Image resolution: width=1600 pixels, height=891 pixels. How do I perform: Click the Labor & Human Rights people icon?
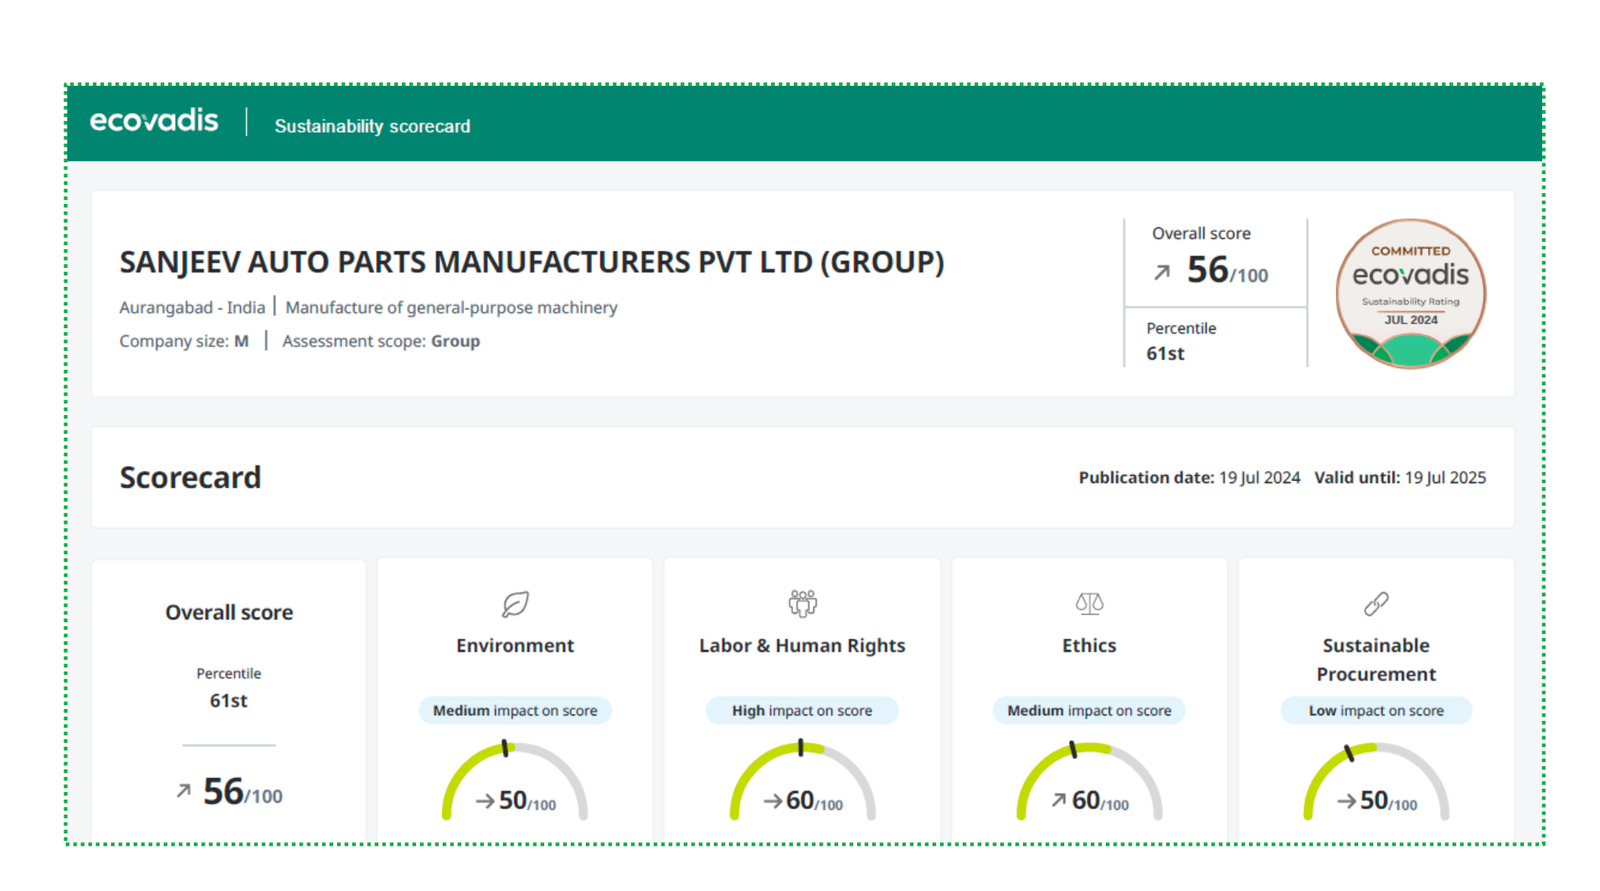[x=802, y=603]
